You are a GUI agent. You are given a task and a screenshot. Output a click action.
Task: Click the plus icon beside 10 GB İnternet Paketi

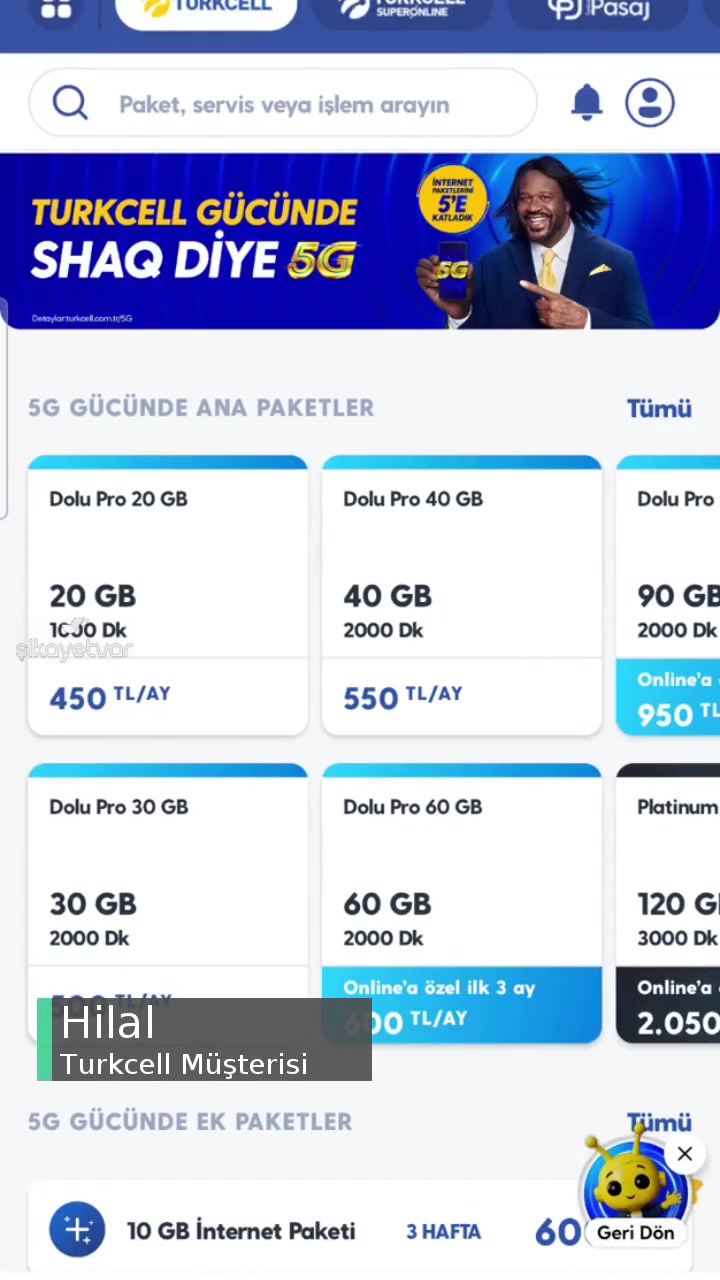[77, 1230]
